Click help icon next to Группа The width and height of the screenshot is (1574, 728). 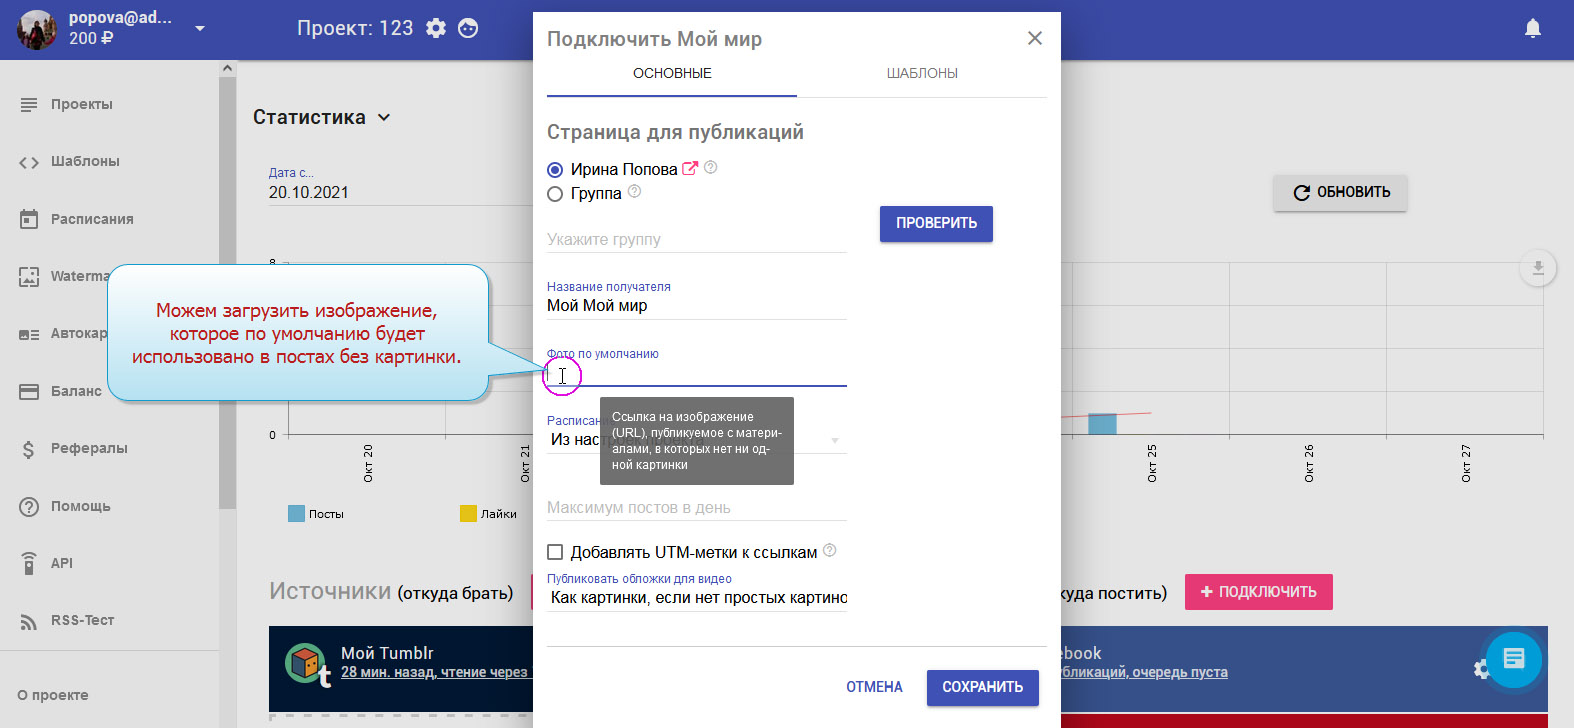click(634, 192)
